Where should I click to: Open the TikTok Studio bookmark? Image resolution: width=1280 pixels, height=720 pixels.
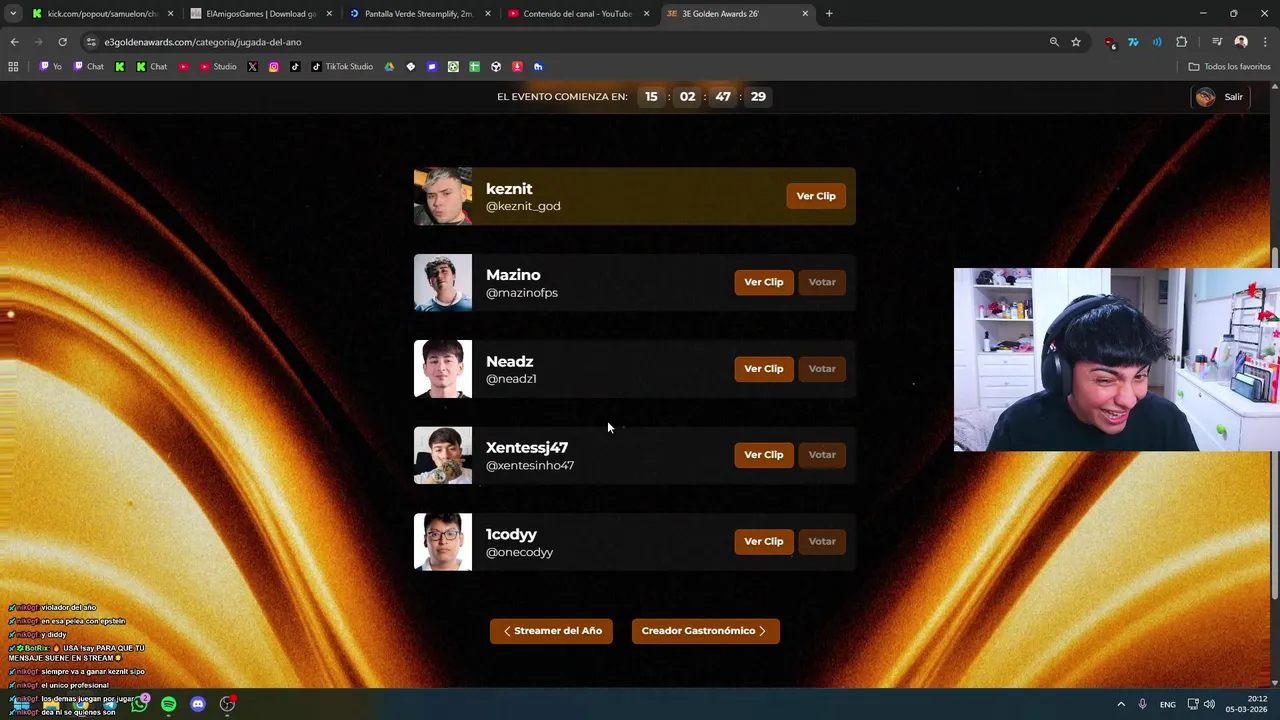pyautogui.click(x=342, y=67)
